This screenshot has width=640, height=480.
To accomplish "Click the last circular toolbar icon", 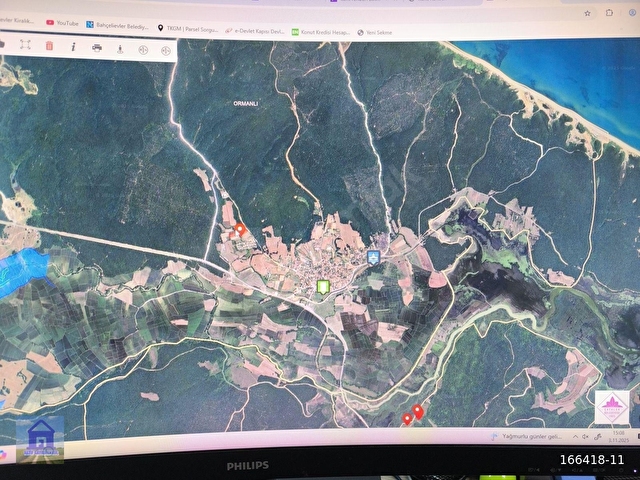I will [x=166, y=51].
